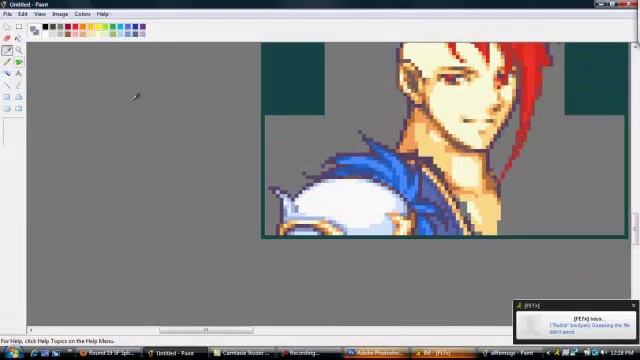Screen dimensions: 640x360
Task: Open the View menu
Action: click(x=40, y=14)
